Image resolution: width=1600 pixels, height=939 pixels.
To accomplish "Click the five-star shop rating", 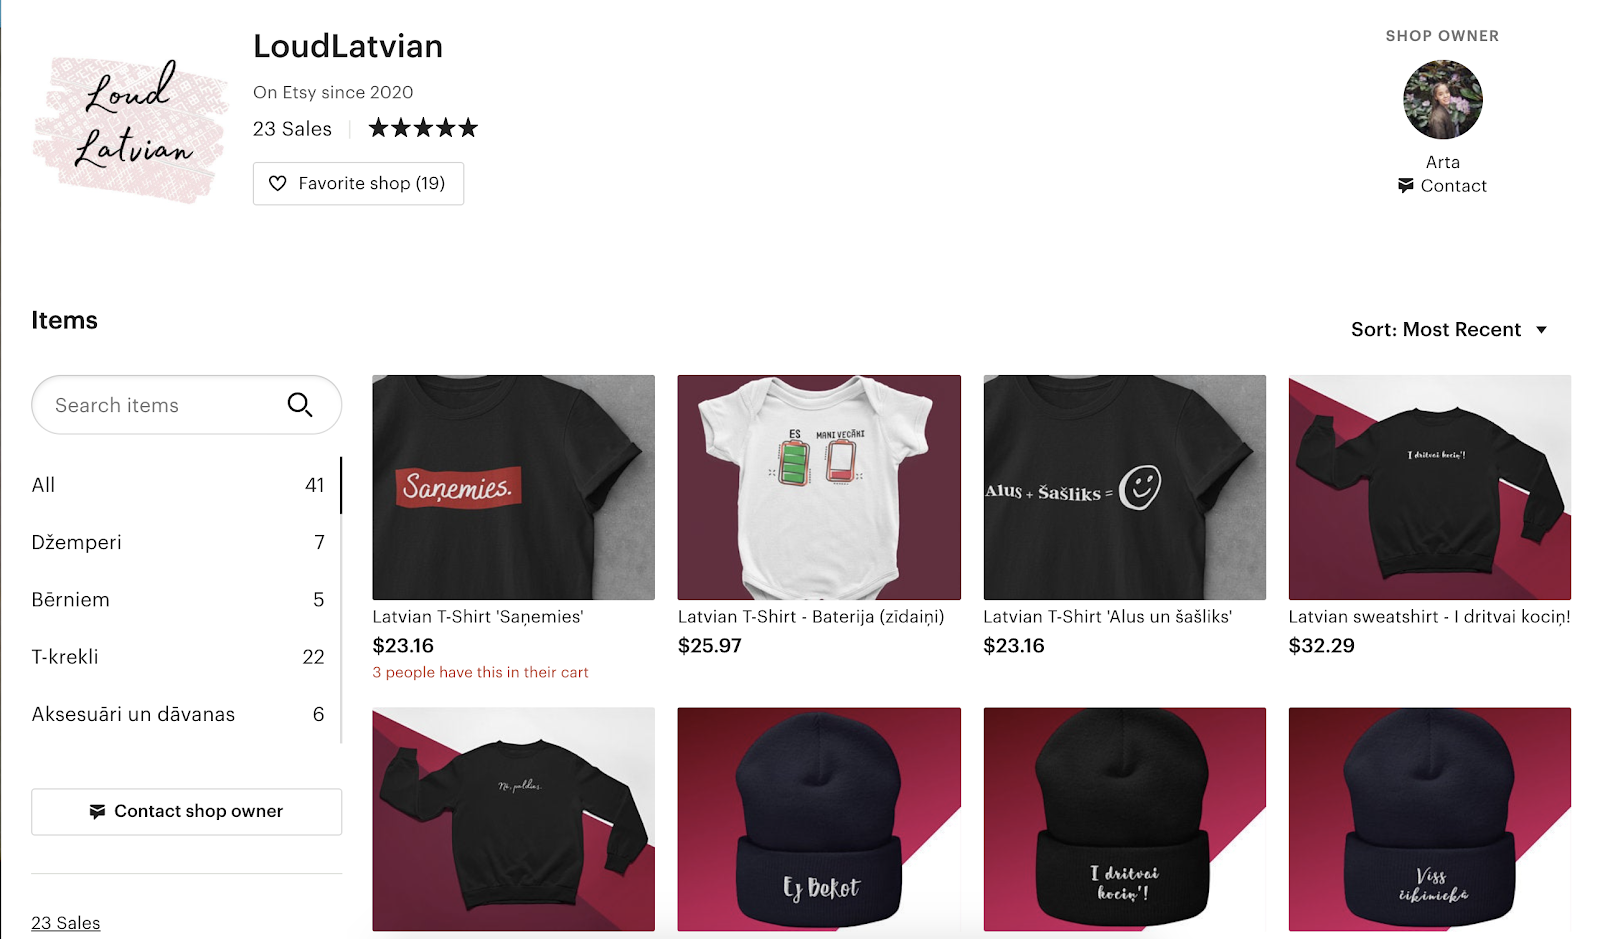I will [423, 128].
